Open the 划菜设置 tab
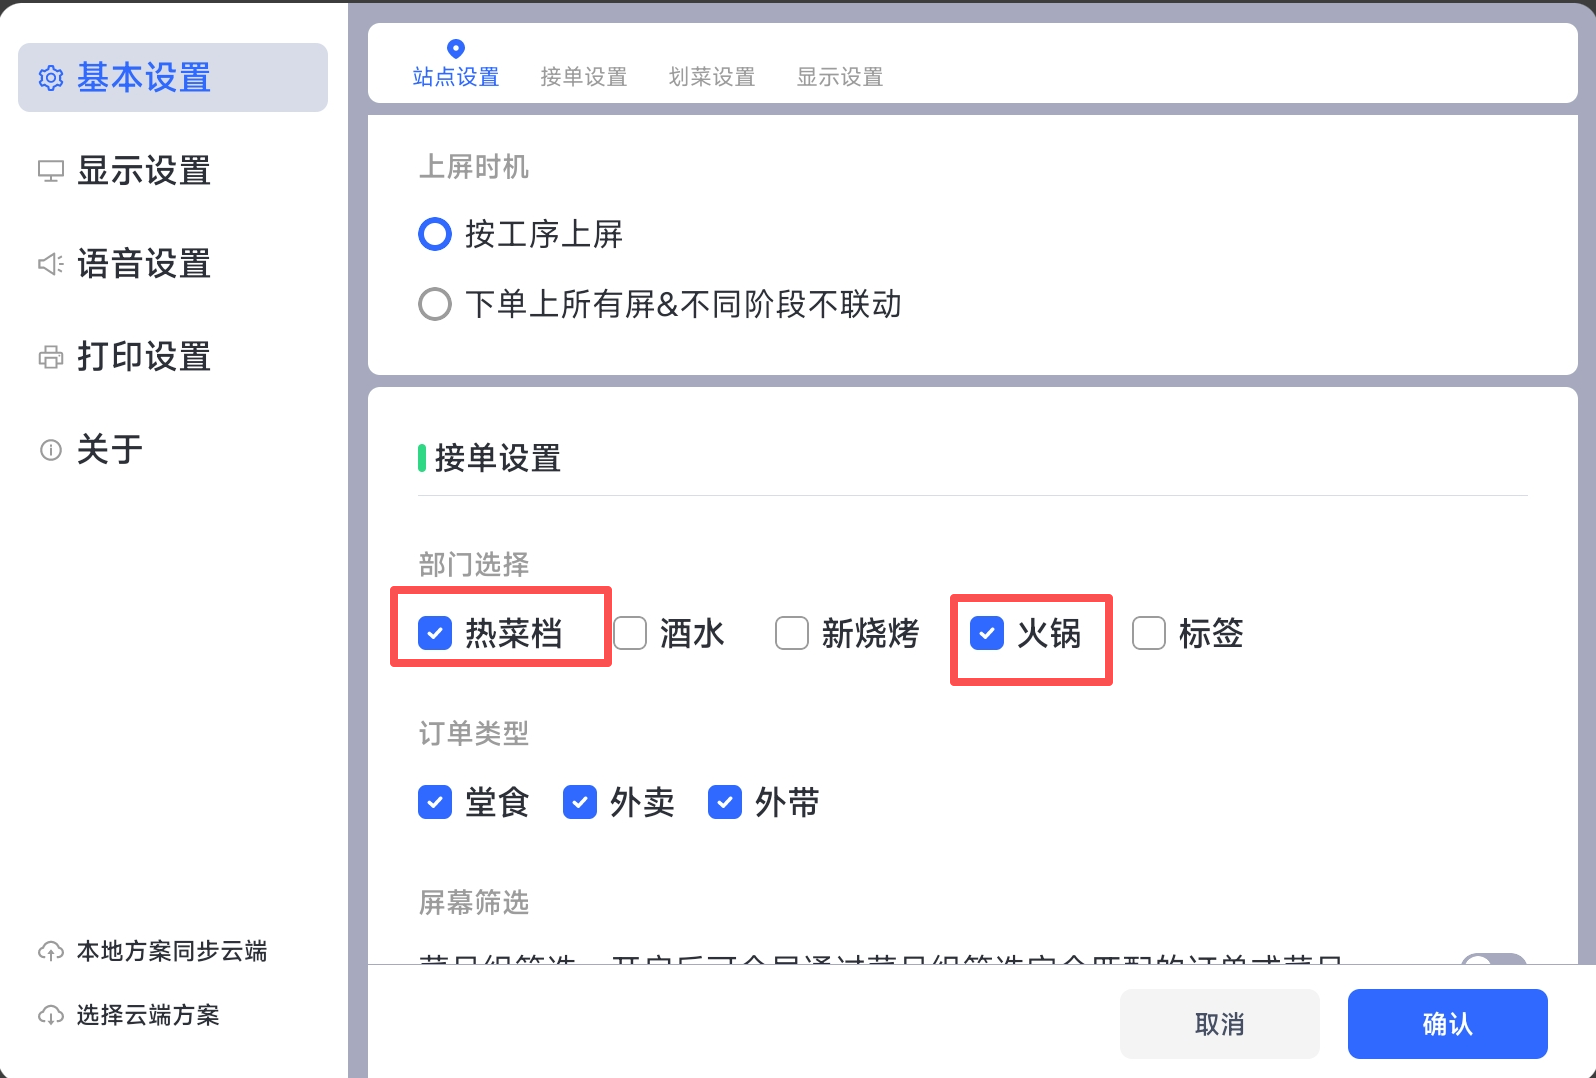Screen dimensions: 1596x1078 pos(712,77)
